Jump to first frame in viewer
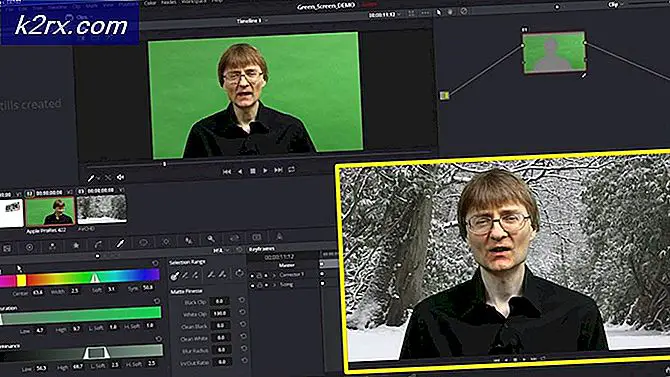670x377 pixels. [227, 172]
